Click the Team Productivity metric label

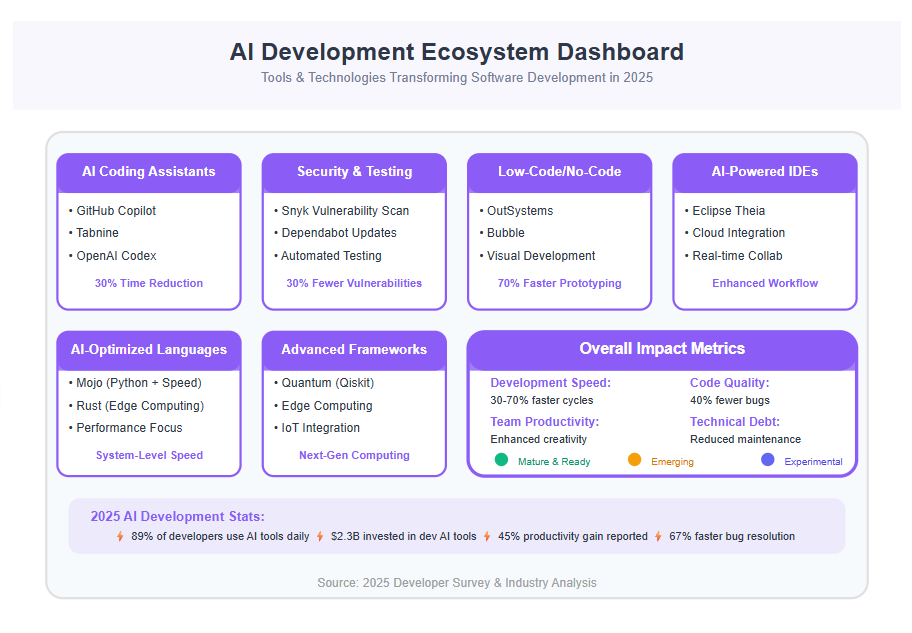tap(544, 422)
